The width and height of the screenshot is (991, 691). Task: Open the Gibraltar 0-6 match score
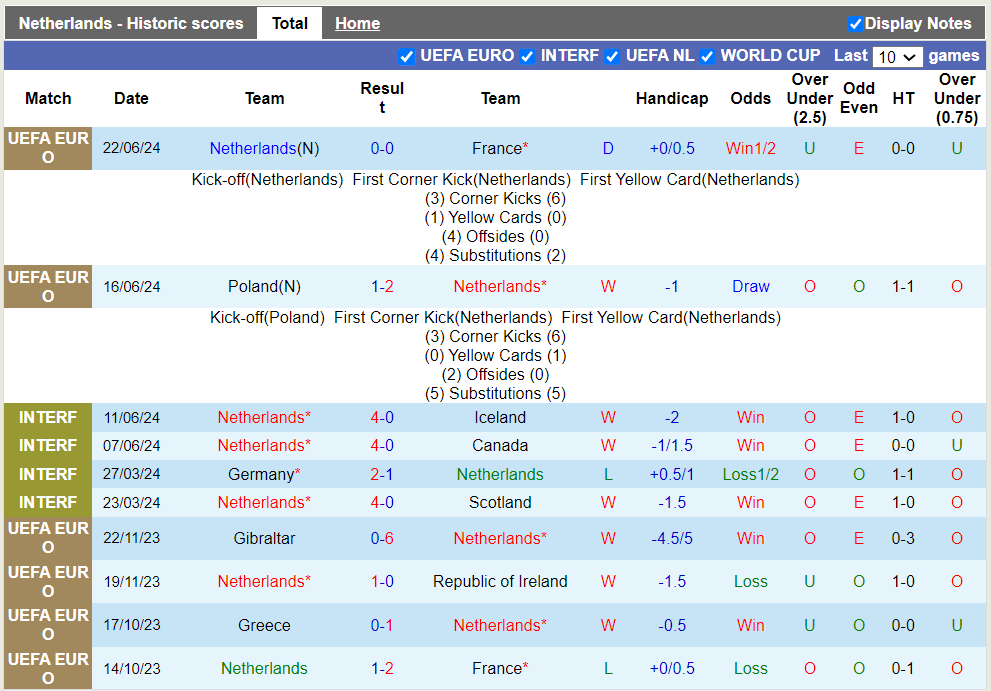382,538
